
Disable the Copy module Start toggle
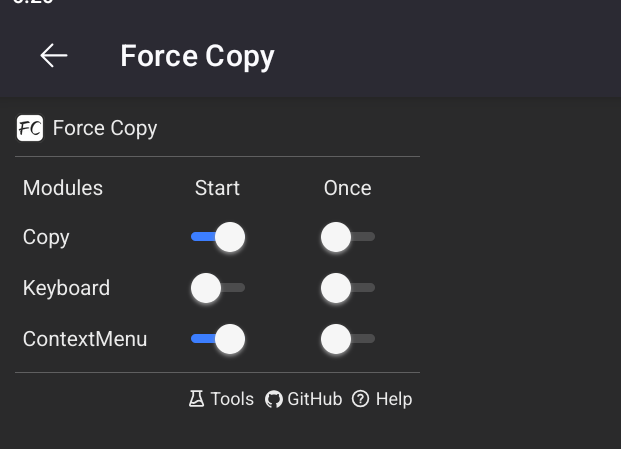[218, 237]
